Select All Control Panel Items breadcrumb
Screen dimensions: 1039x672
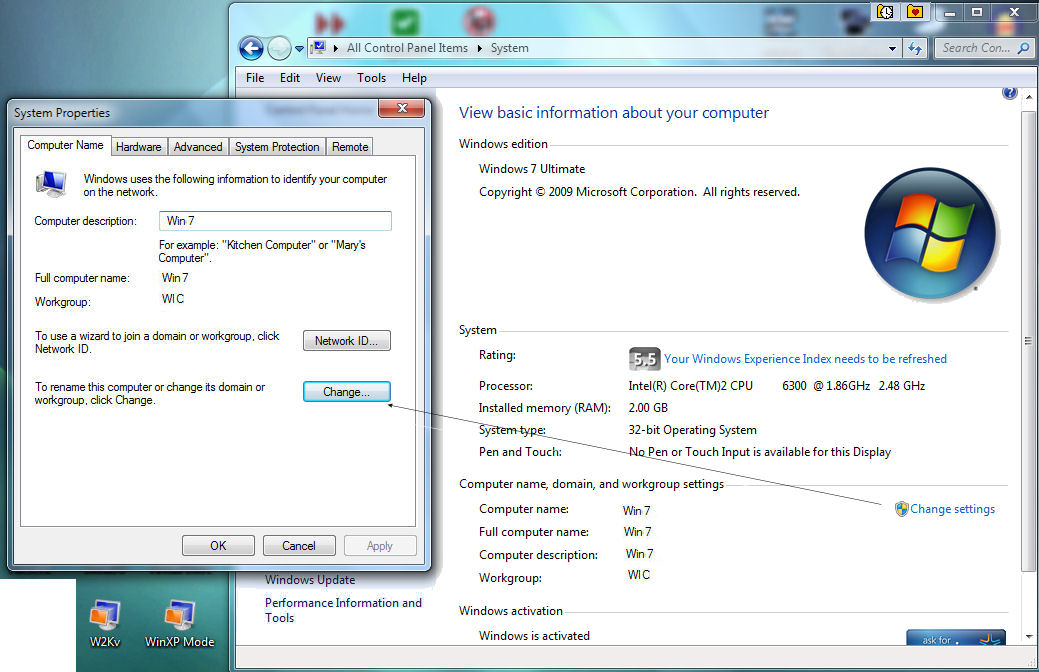point(407,48)
